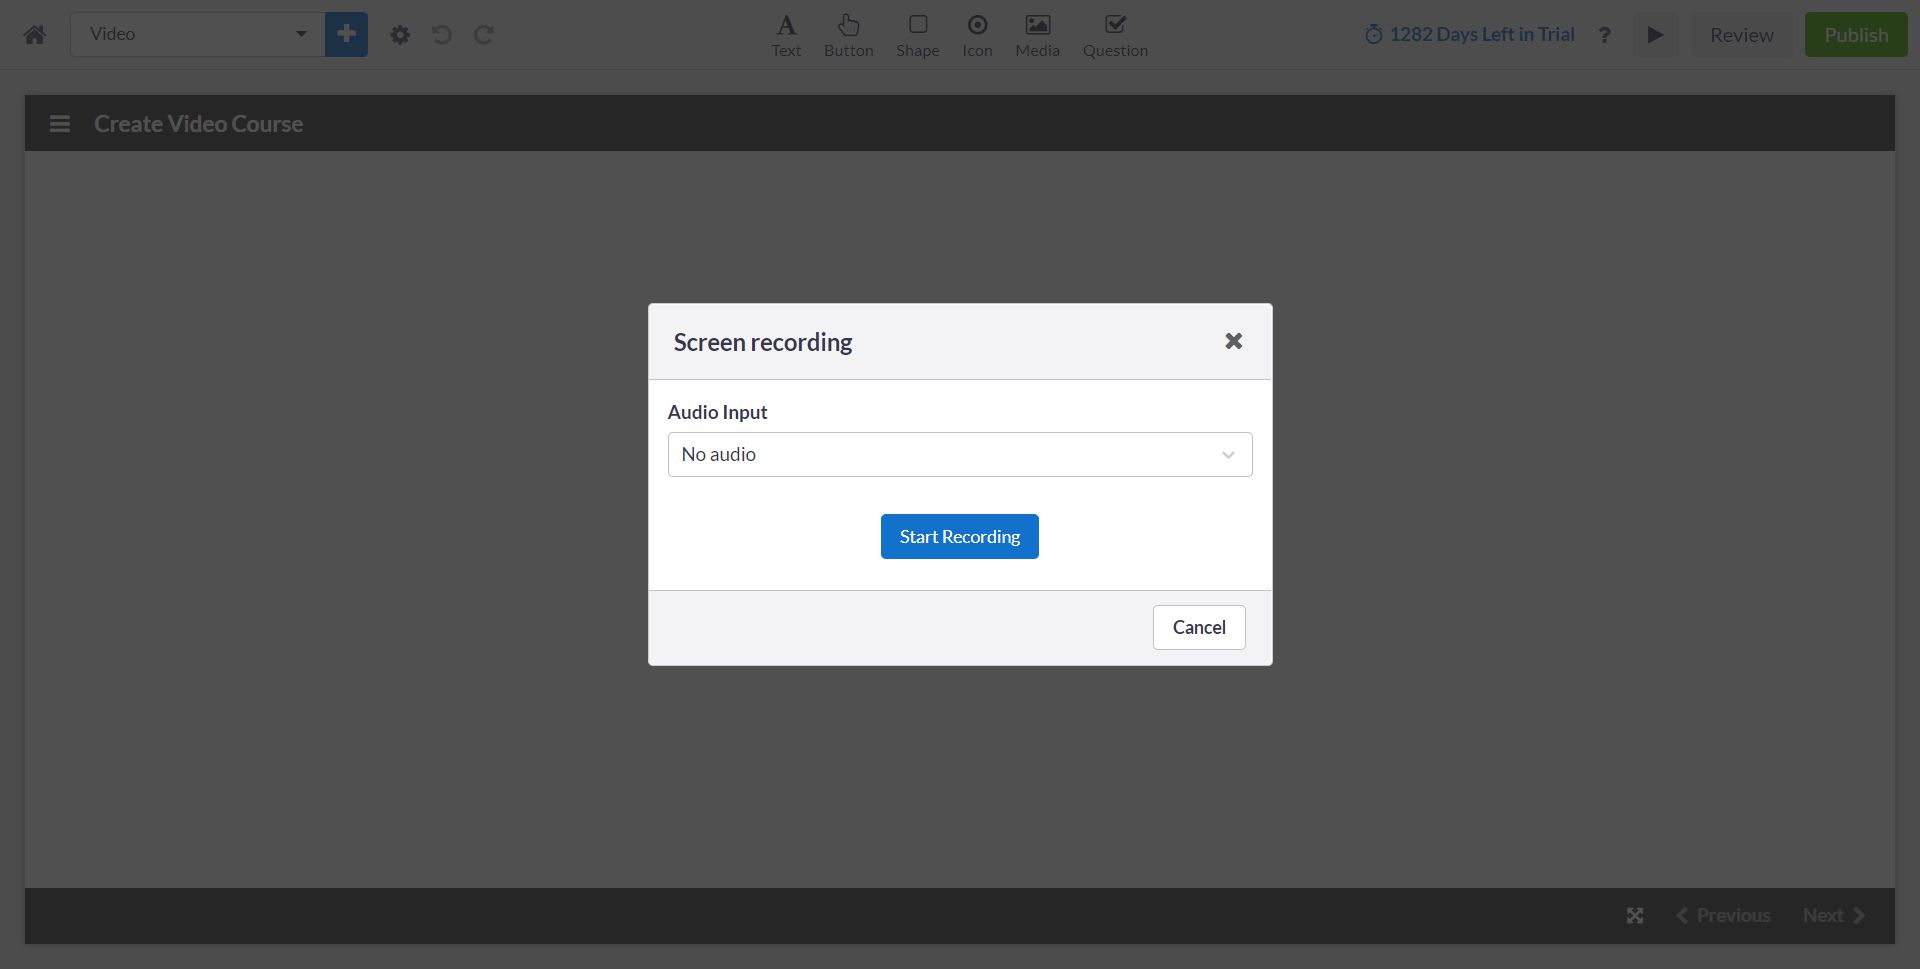Click the Review button
The height and width of the screenshot is (969, 1920).
click(1741, 35)
